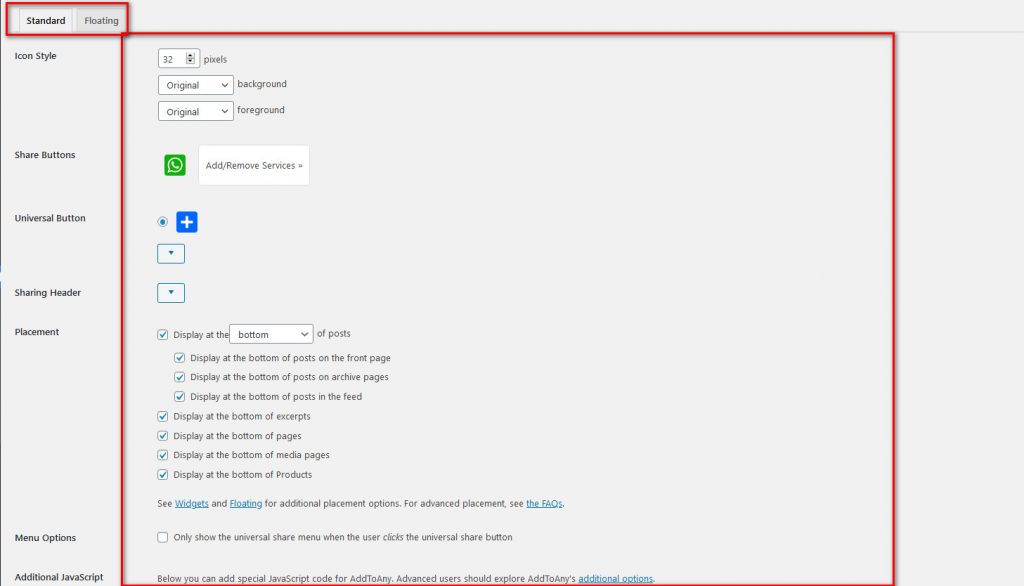Image resolution: width=1024 pixels, height=586 pixels.
Task: Click the WhatsApp share button icon
Action: coord(174,165)
